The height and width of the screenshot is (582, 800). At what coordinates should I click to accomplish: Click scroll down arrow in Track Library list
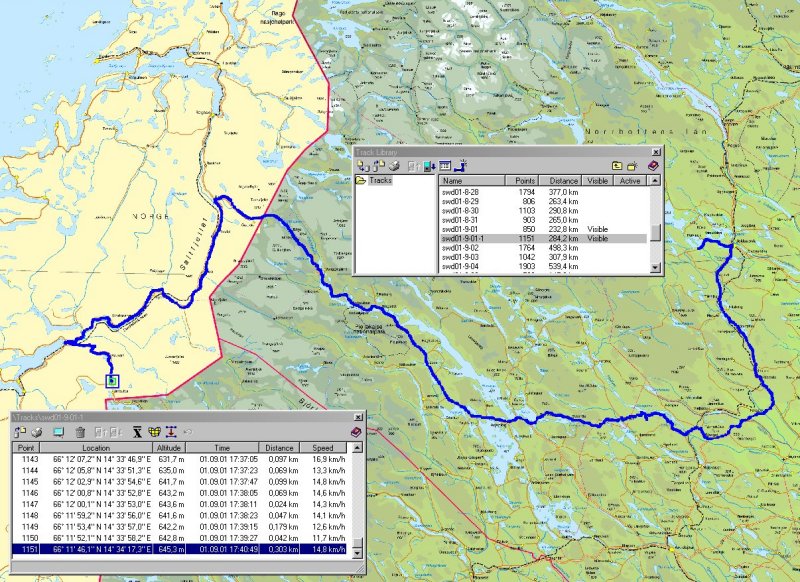656,268
